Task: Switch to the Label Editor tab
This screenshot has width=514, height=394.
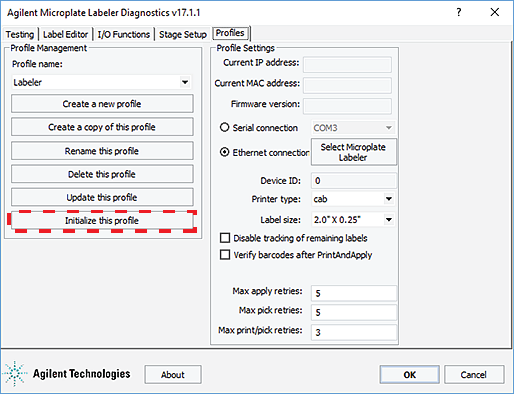Action: (x=65, y=34)
